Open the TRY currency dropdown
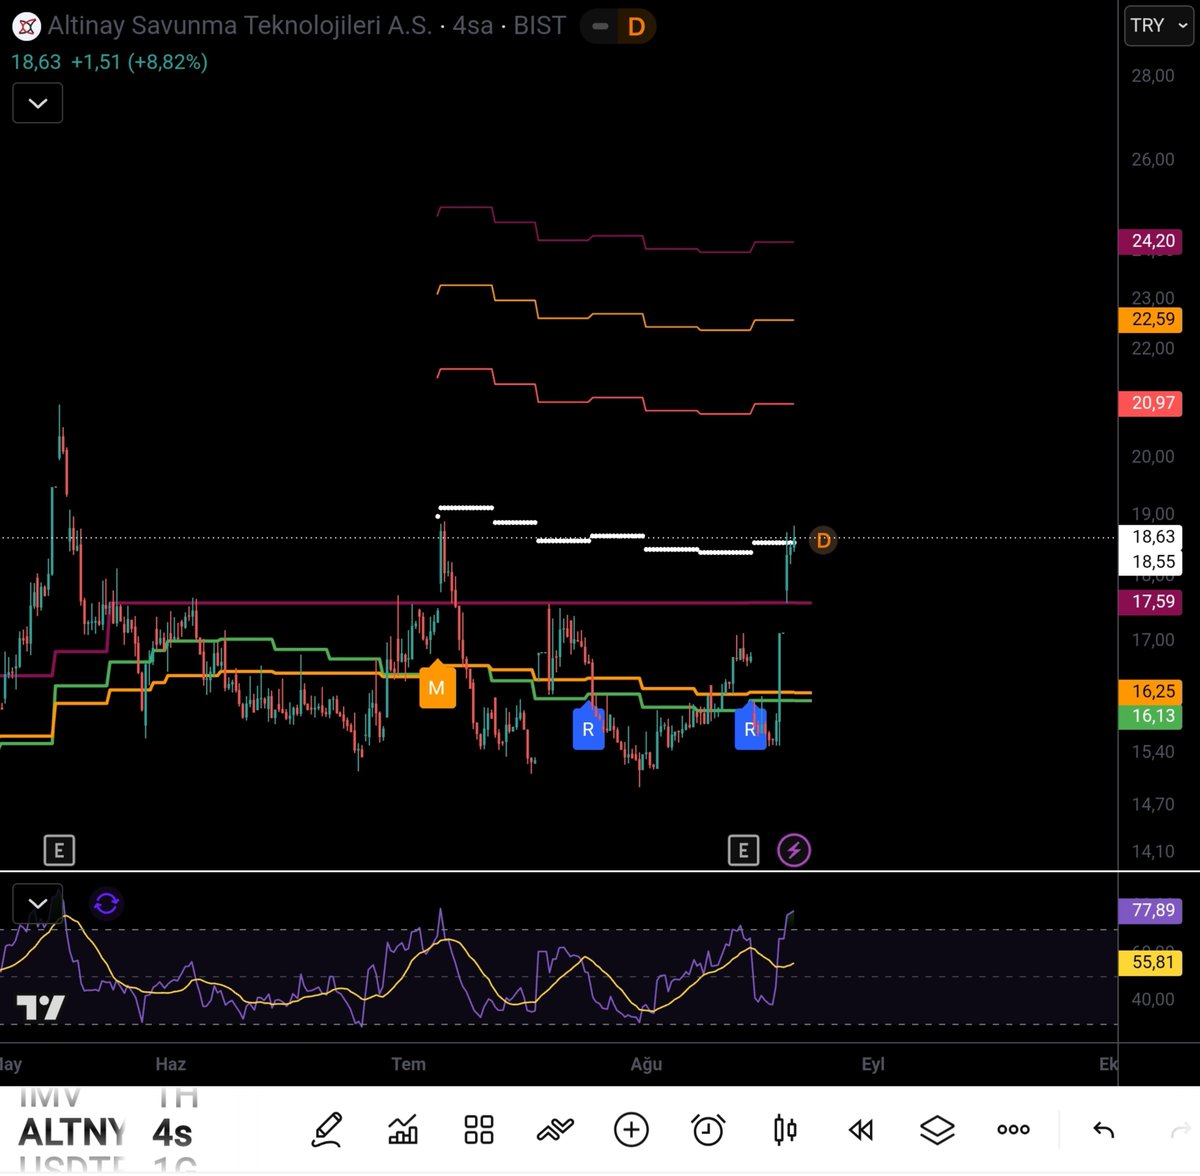 click(x=1158, y=26)
